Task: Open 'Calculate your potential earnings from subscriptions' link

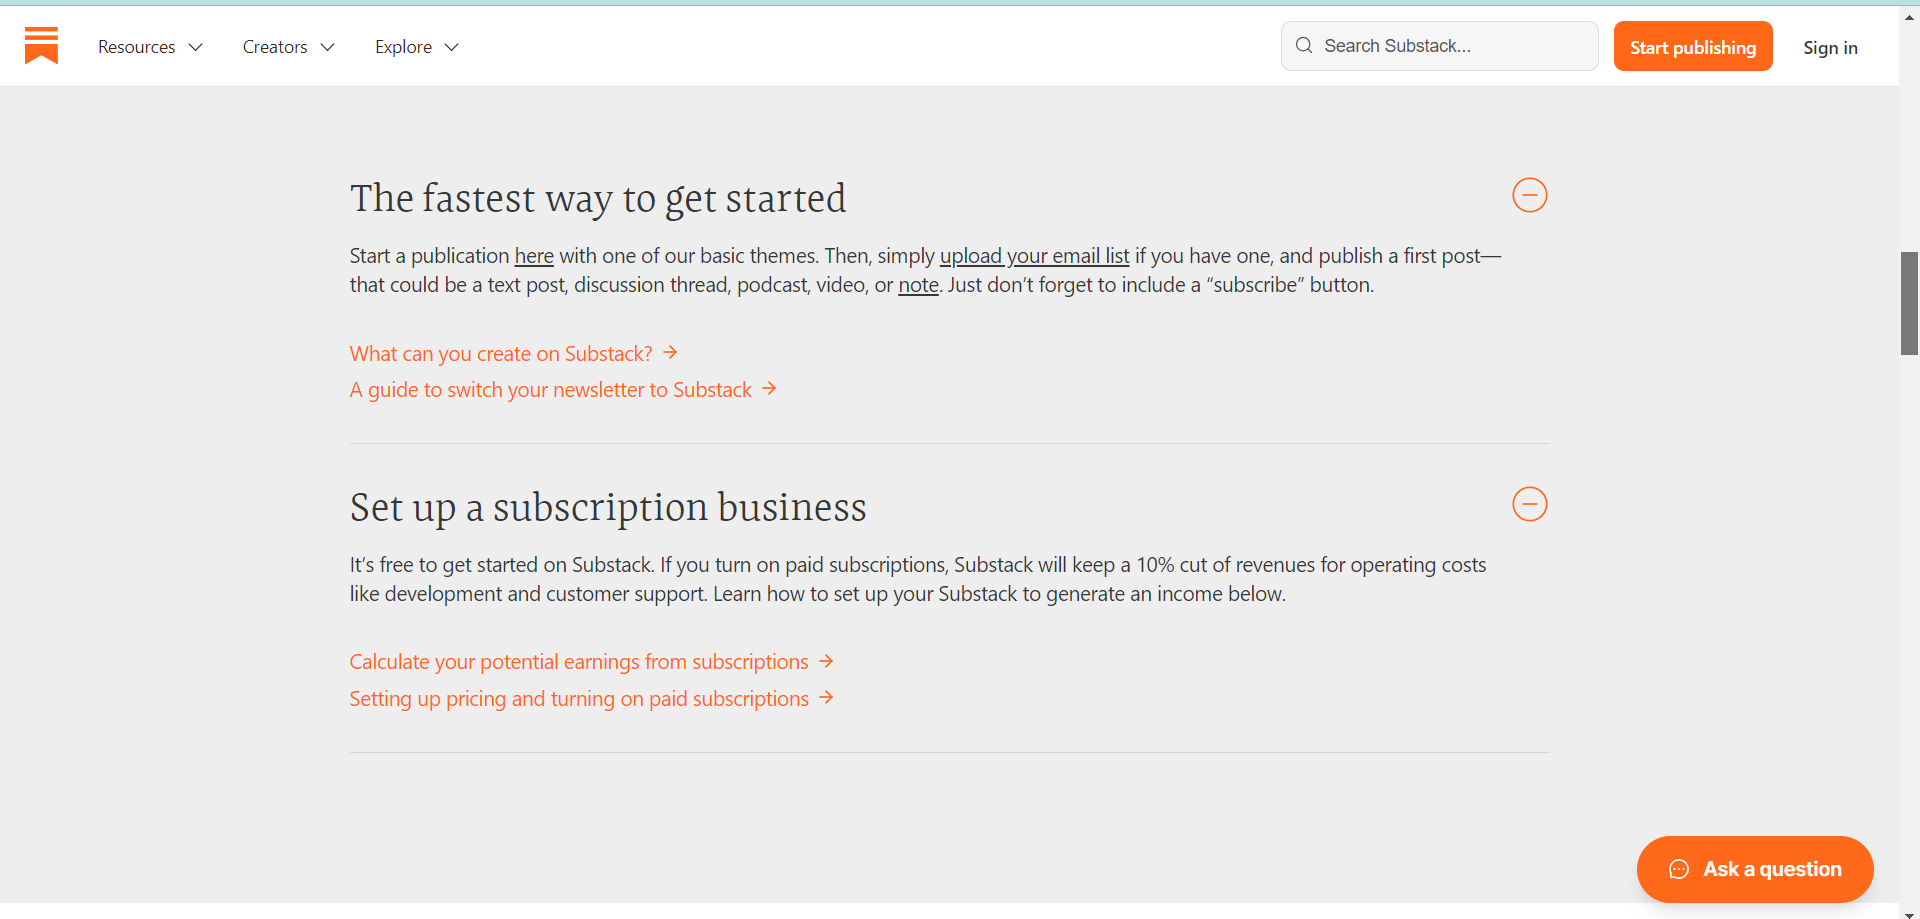Action: 591,662
